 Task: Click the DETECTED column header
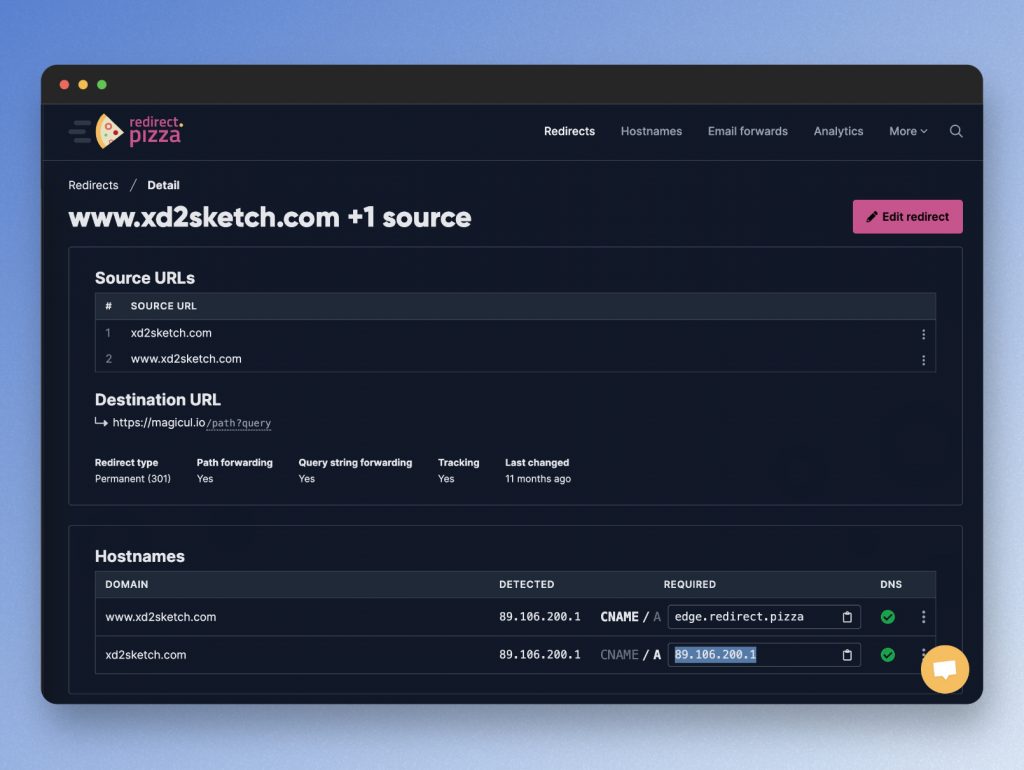pyautogui.click(x=526, y=585)
